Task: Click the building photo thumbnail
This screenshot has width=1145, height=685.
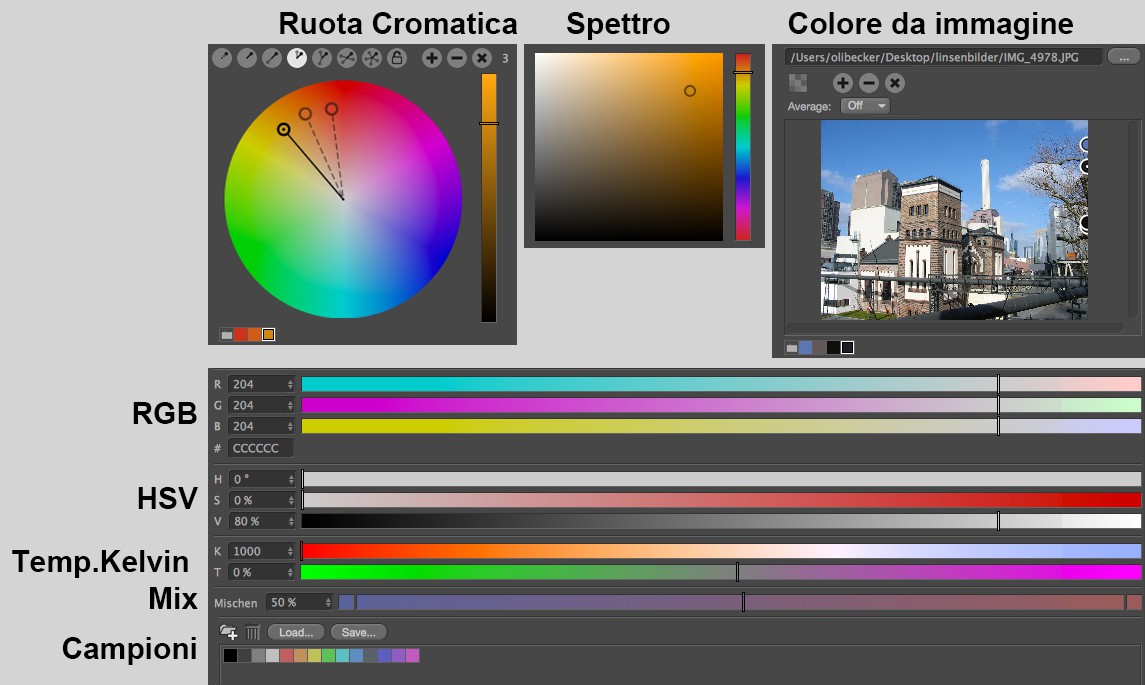Action: click(x=954, y=220)
